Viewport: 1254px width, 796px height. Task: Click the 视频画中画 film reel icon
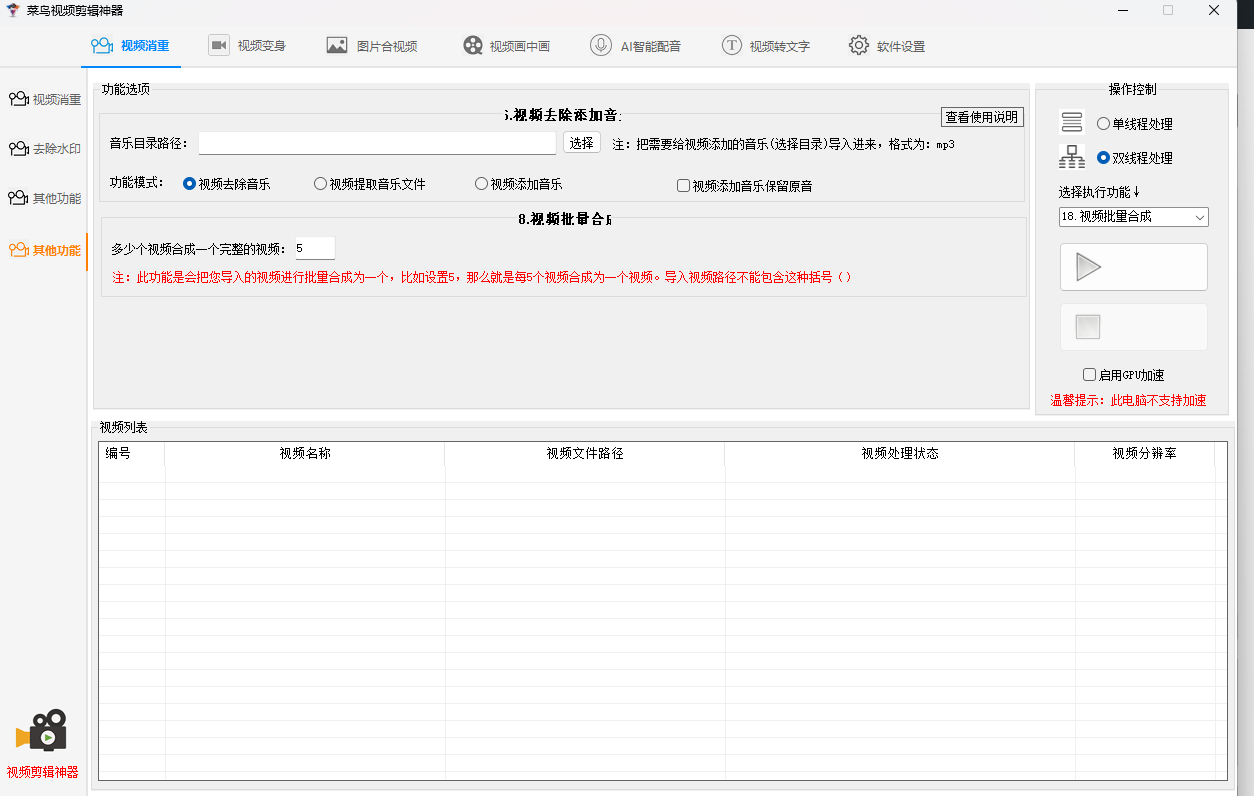point(473,45)
